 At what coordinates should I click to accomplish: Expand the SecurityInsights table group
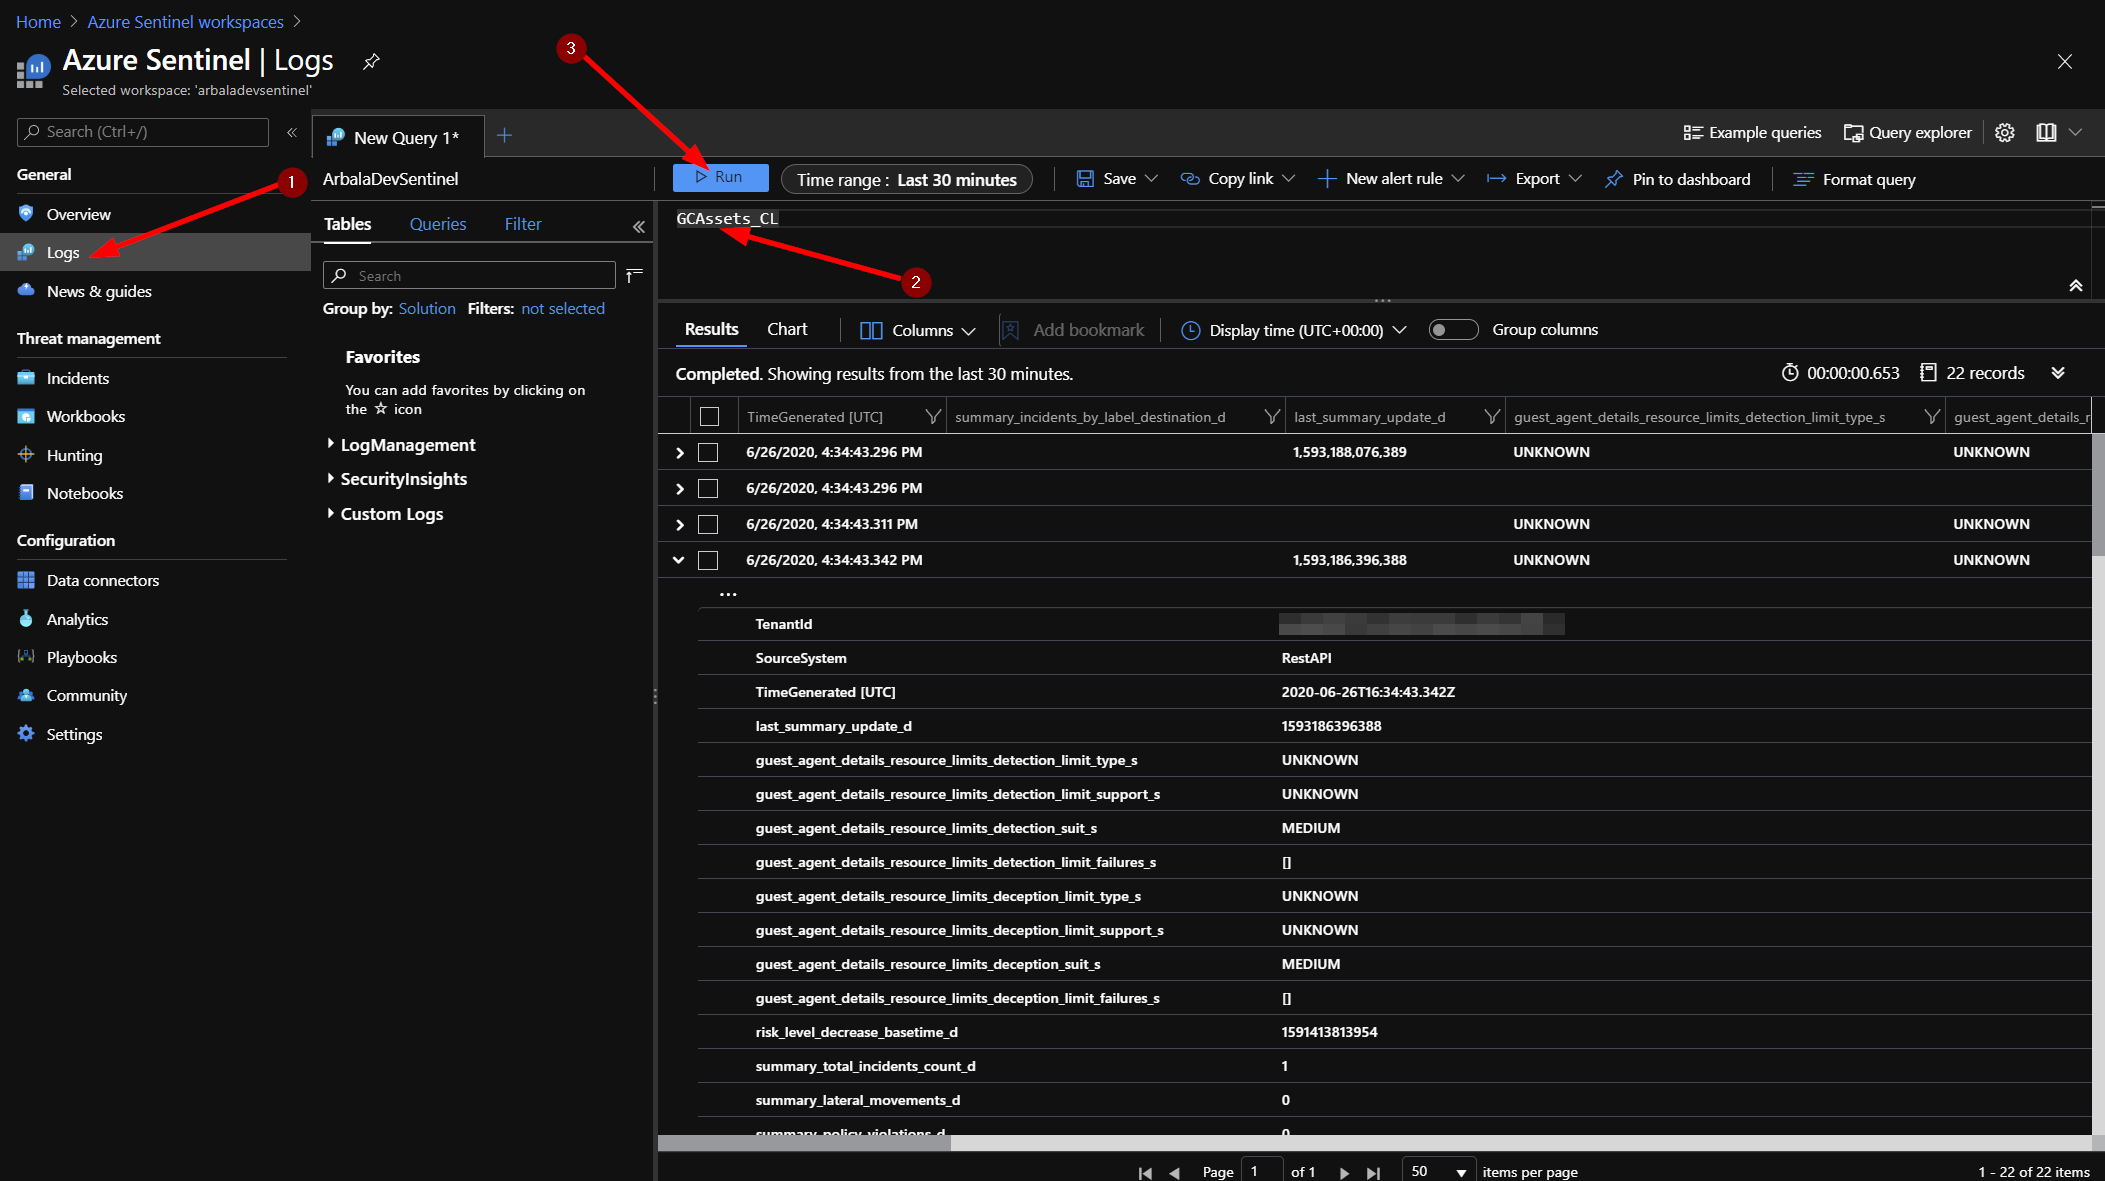[x=331, y=478]
